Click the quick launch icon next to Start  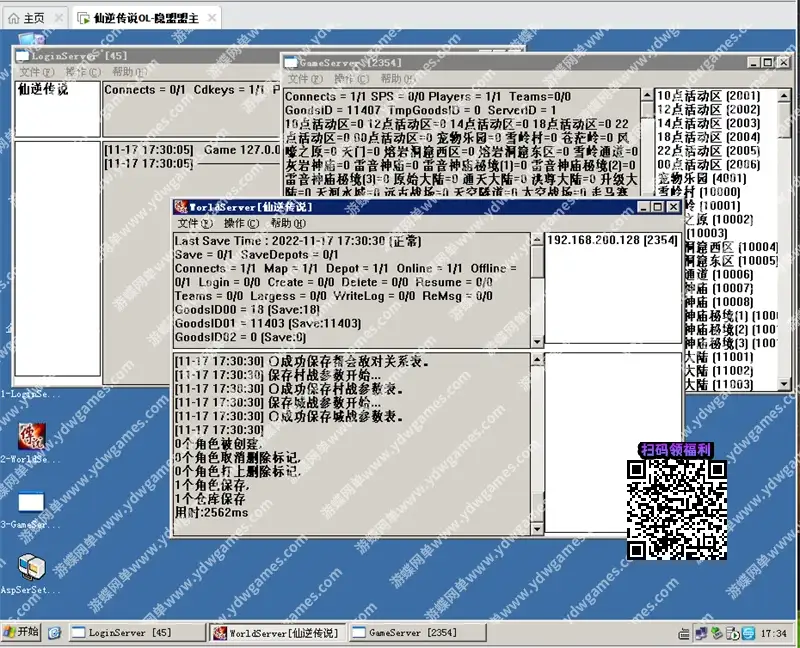coord(54,633)
